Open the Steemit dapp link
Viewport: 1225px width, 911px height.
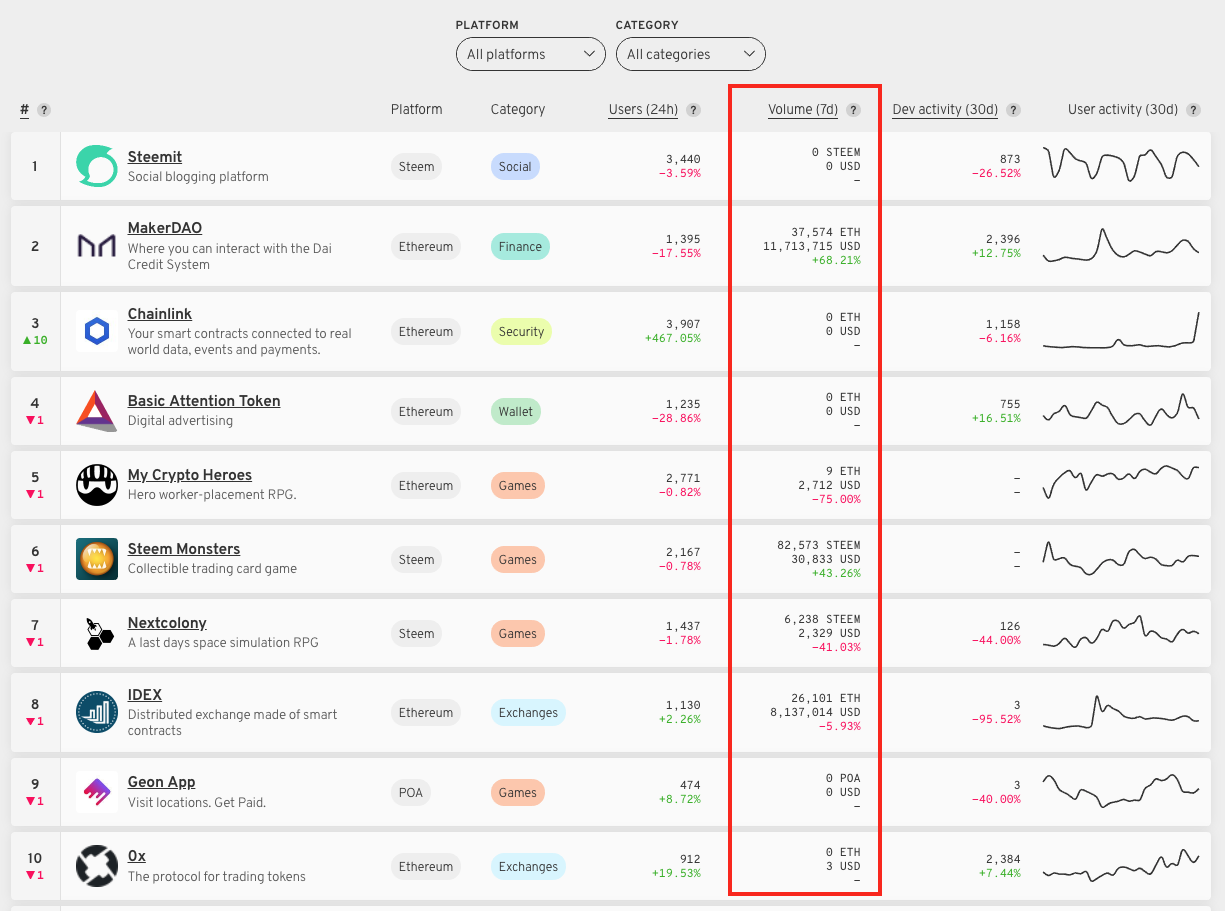155,157
